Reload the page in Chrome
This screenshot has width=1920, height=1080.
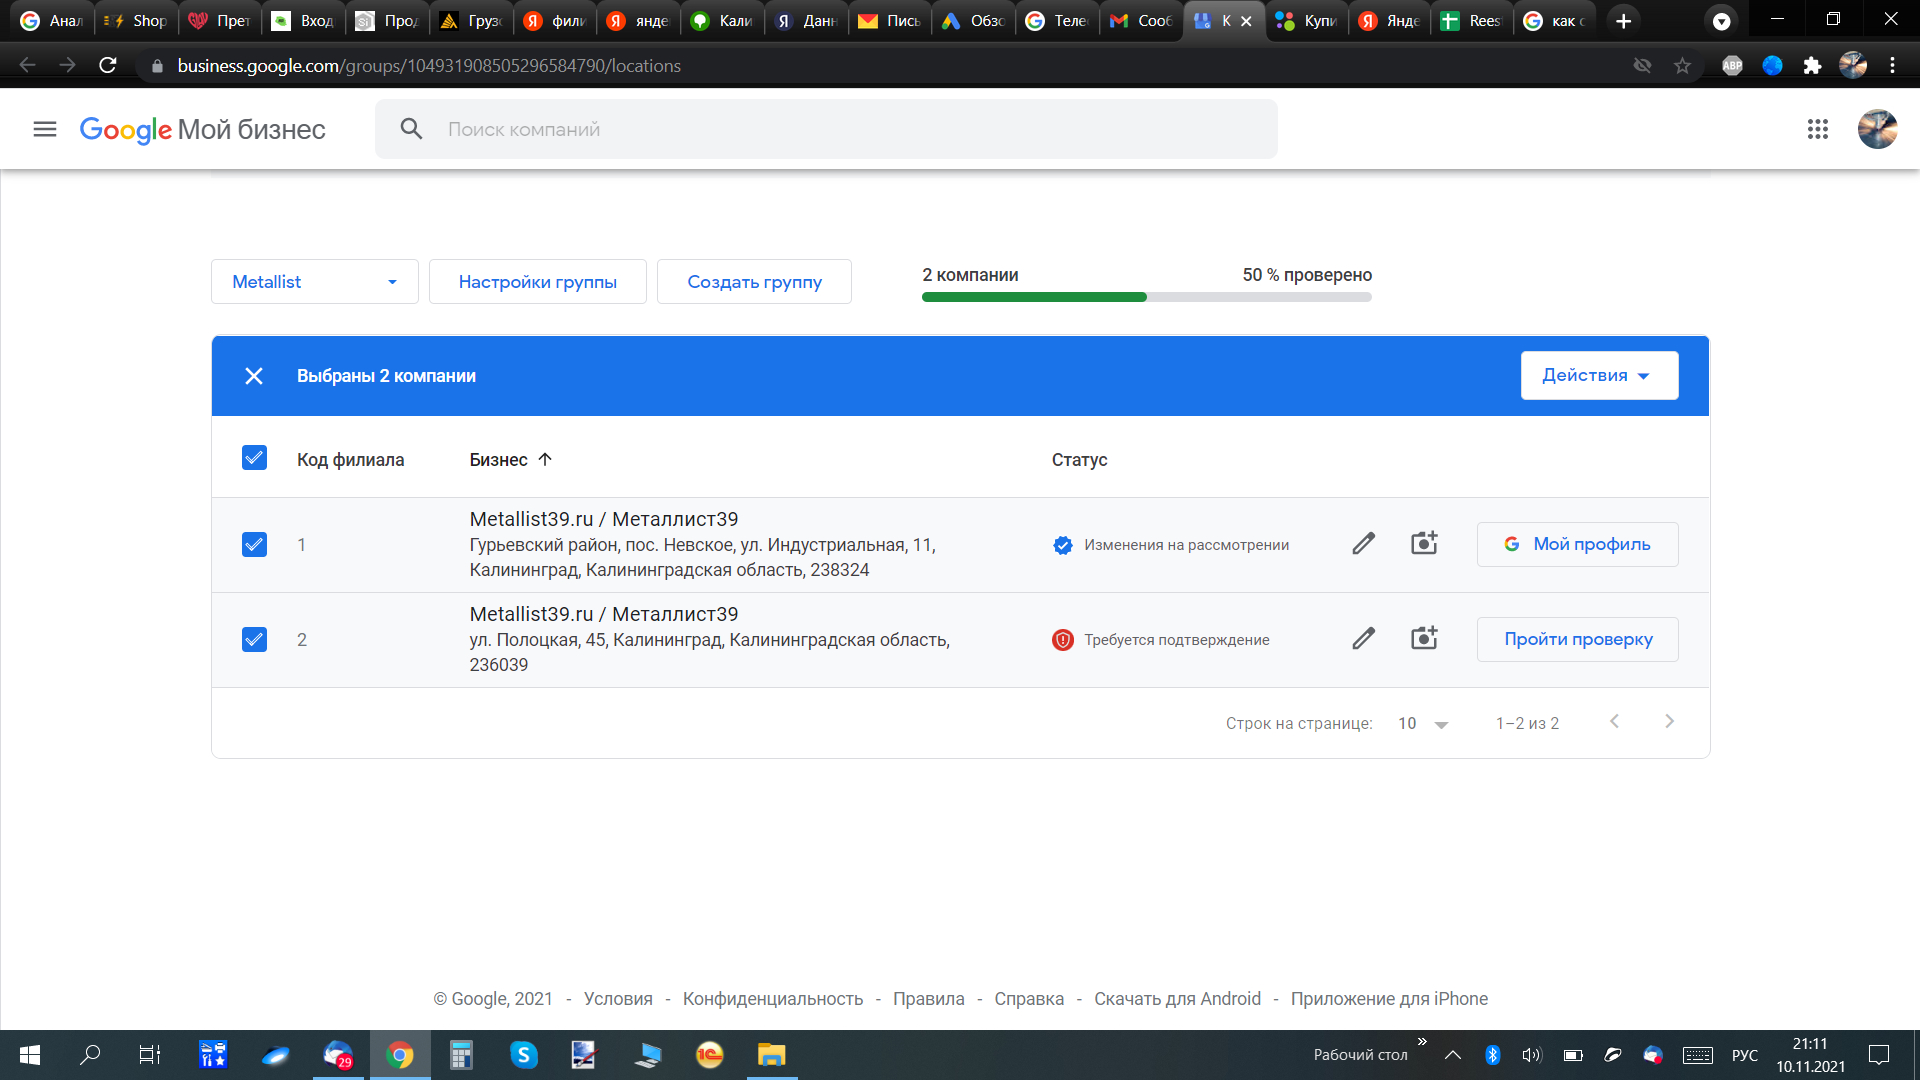108,65
